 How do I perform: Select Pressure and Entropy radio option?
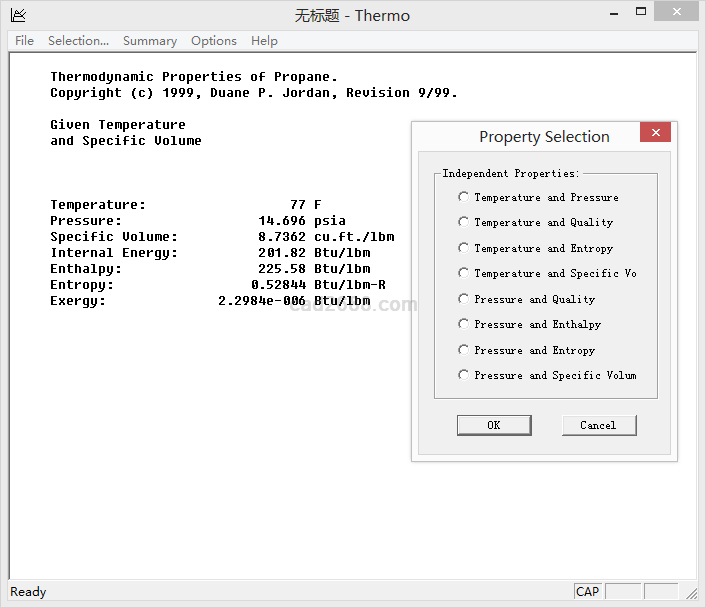coord(463,350)
